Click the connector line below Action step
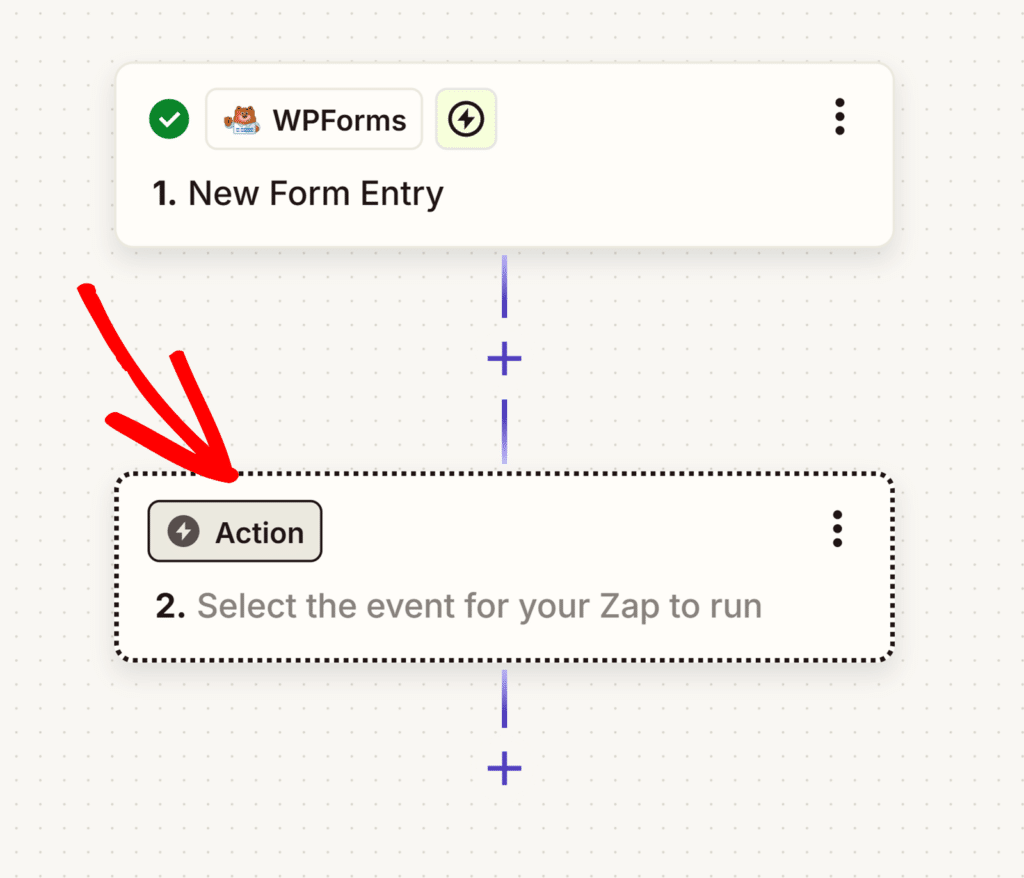The width and height of the screenshot is (1024, 878). (504, 699)
